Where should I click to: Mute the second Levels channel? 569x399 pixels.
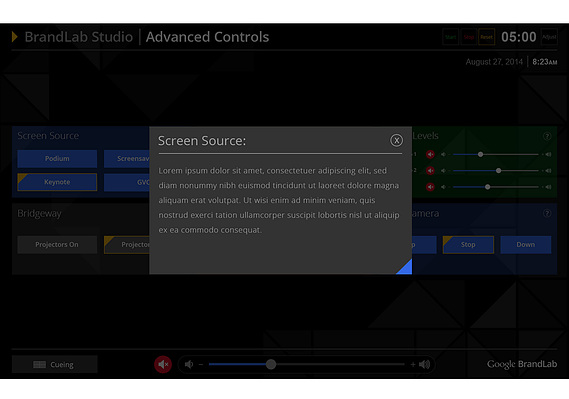430,170
